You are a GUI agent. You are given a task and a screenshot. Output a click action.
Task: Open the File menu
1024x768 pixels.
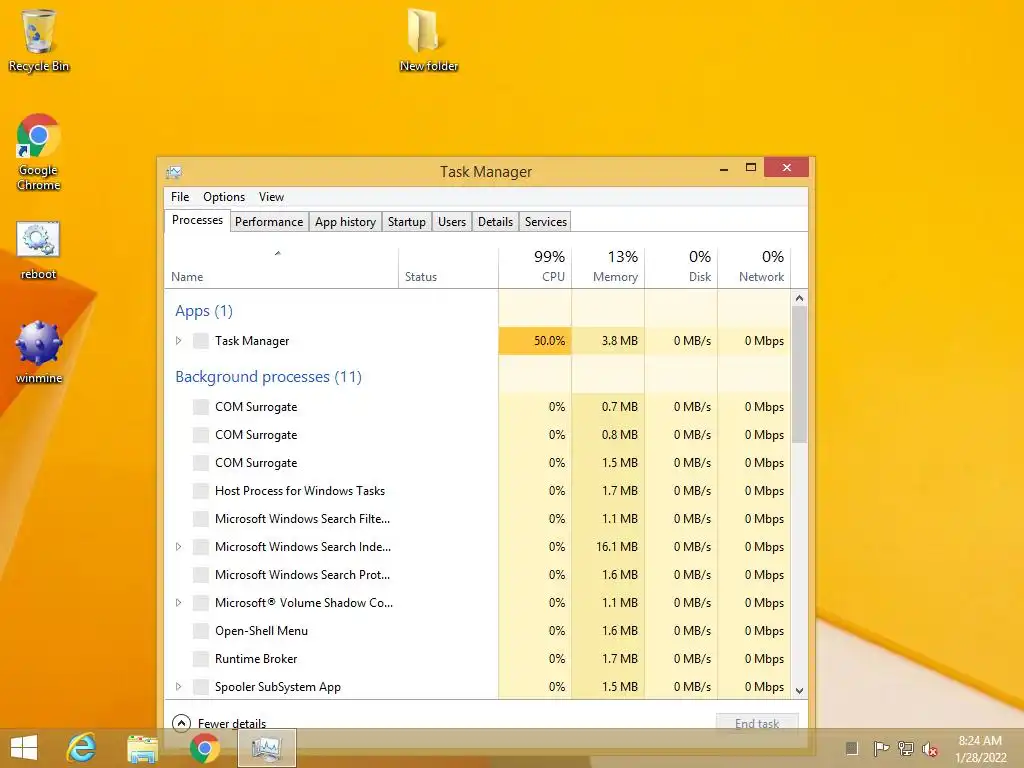click(x=180, y=197)
